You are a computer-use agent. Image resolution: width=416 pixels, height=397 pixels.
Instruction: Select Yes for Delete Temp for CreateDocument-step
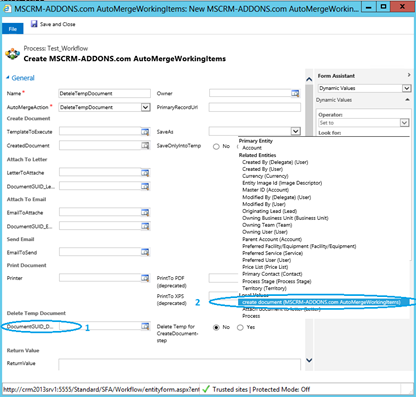[240, 327]
